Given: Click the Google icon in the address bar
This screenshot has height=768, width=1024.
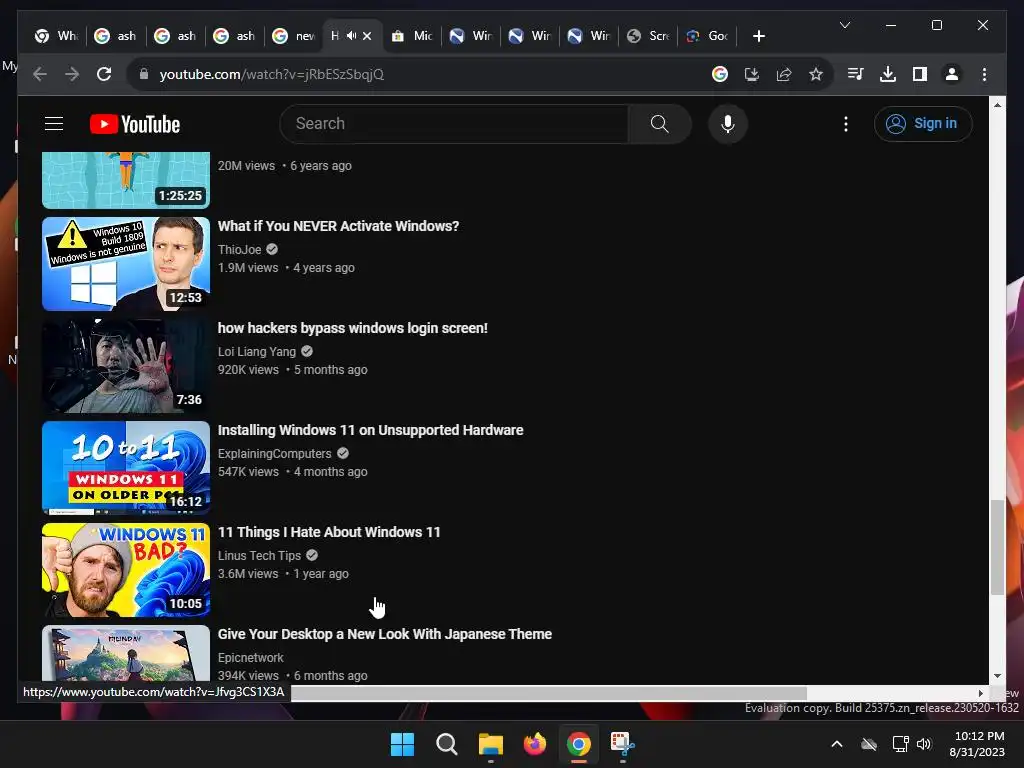Looking at the screenshot, I should pos(720,74).
